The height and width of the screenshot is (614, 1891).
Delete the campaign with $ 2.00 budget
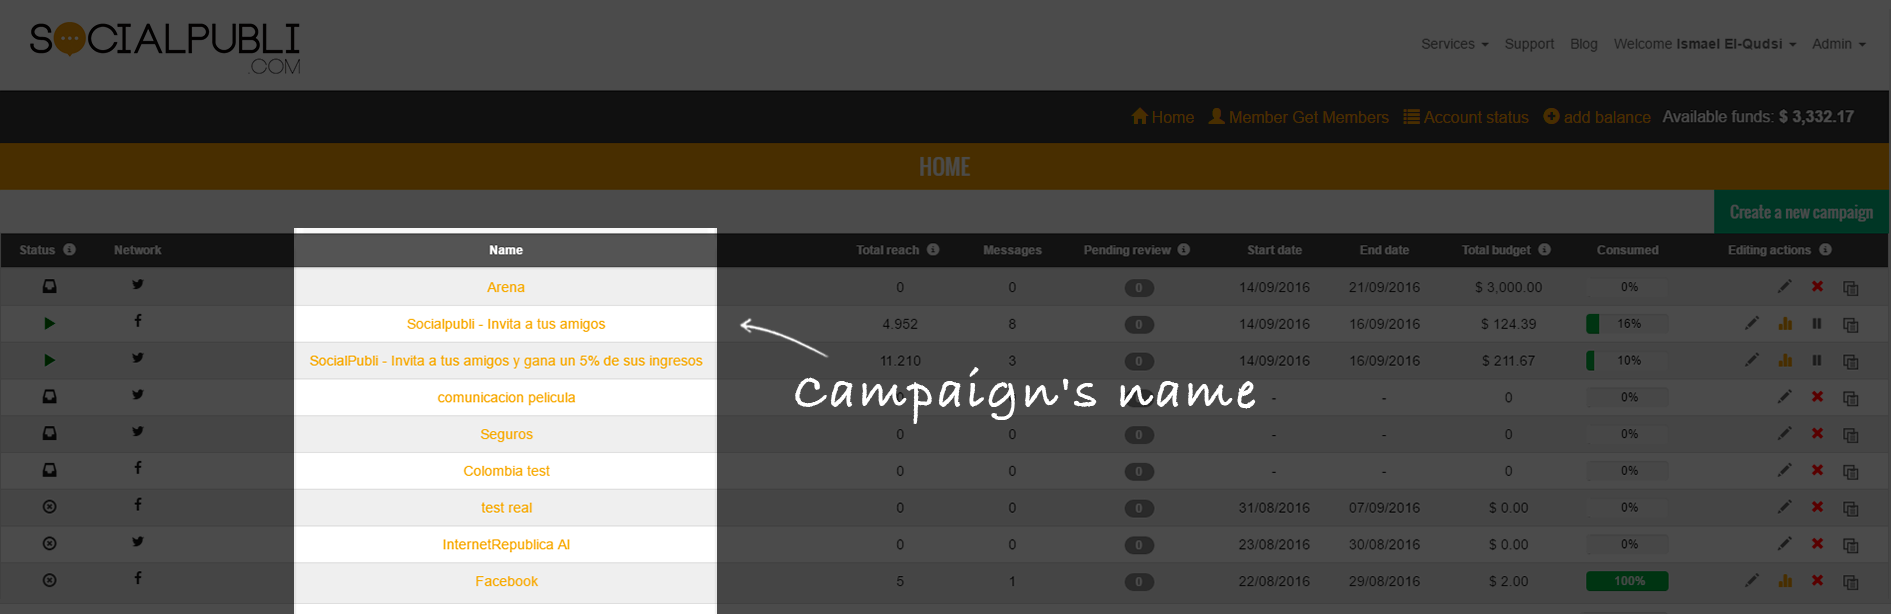1817,581
